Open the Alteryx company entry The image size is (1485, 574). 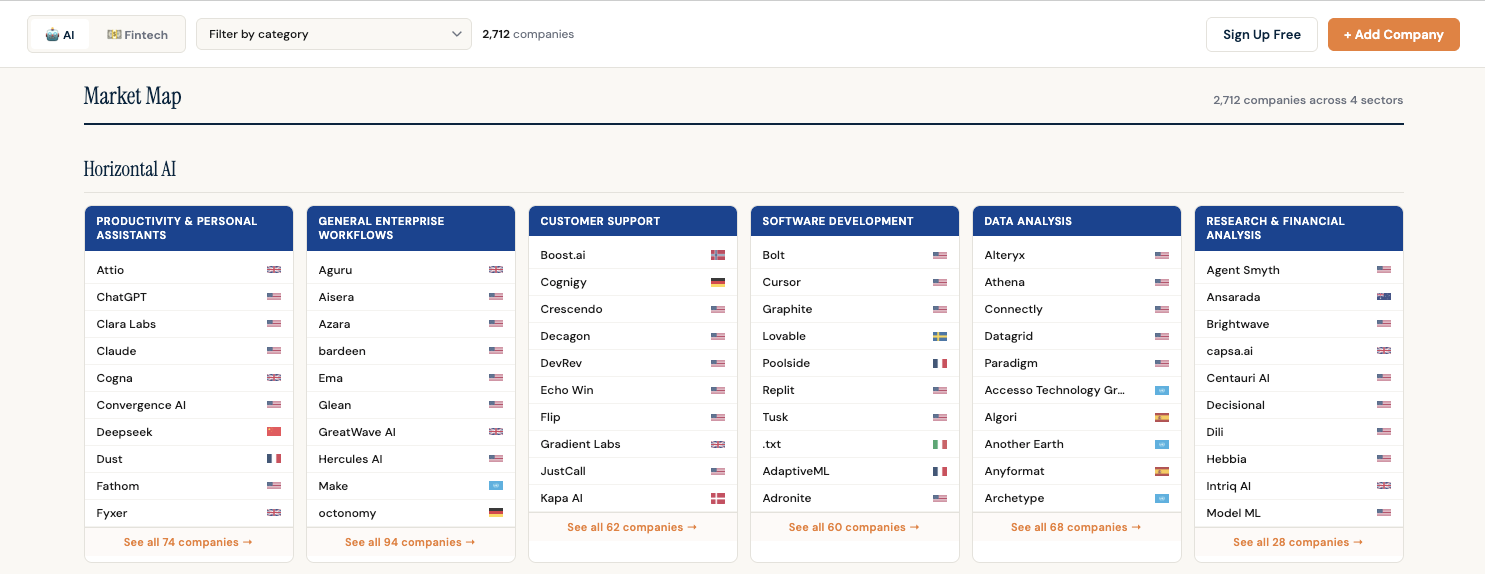click(1077, 255)
